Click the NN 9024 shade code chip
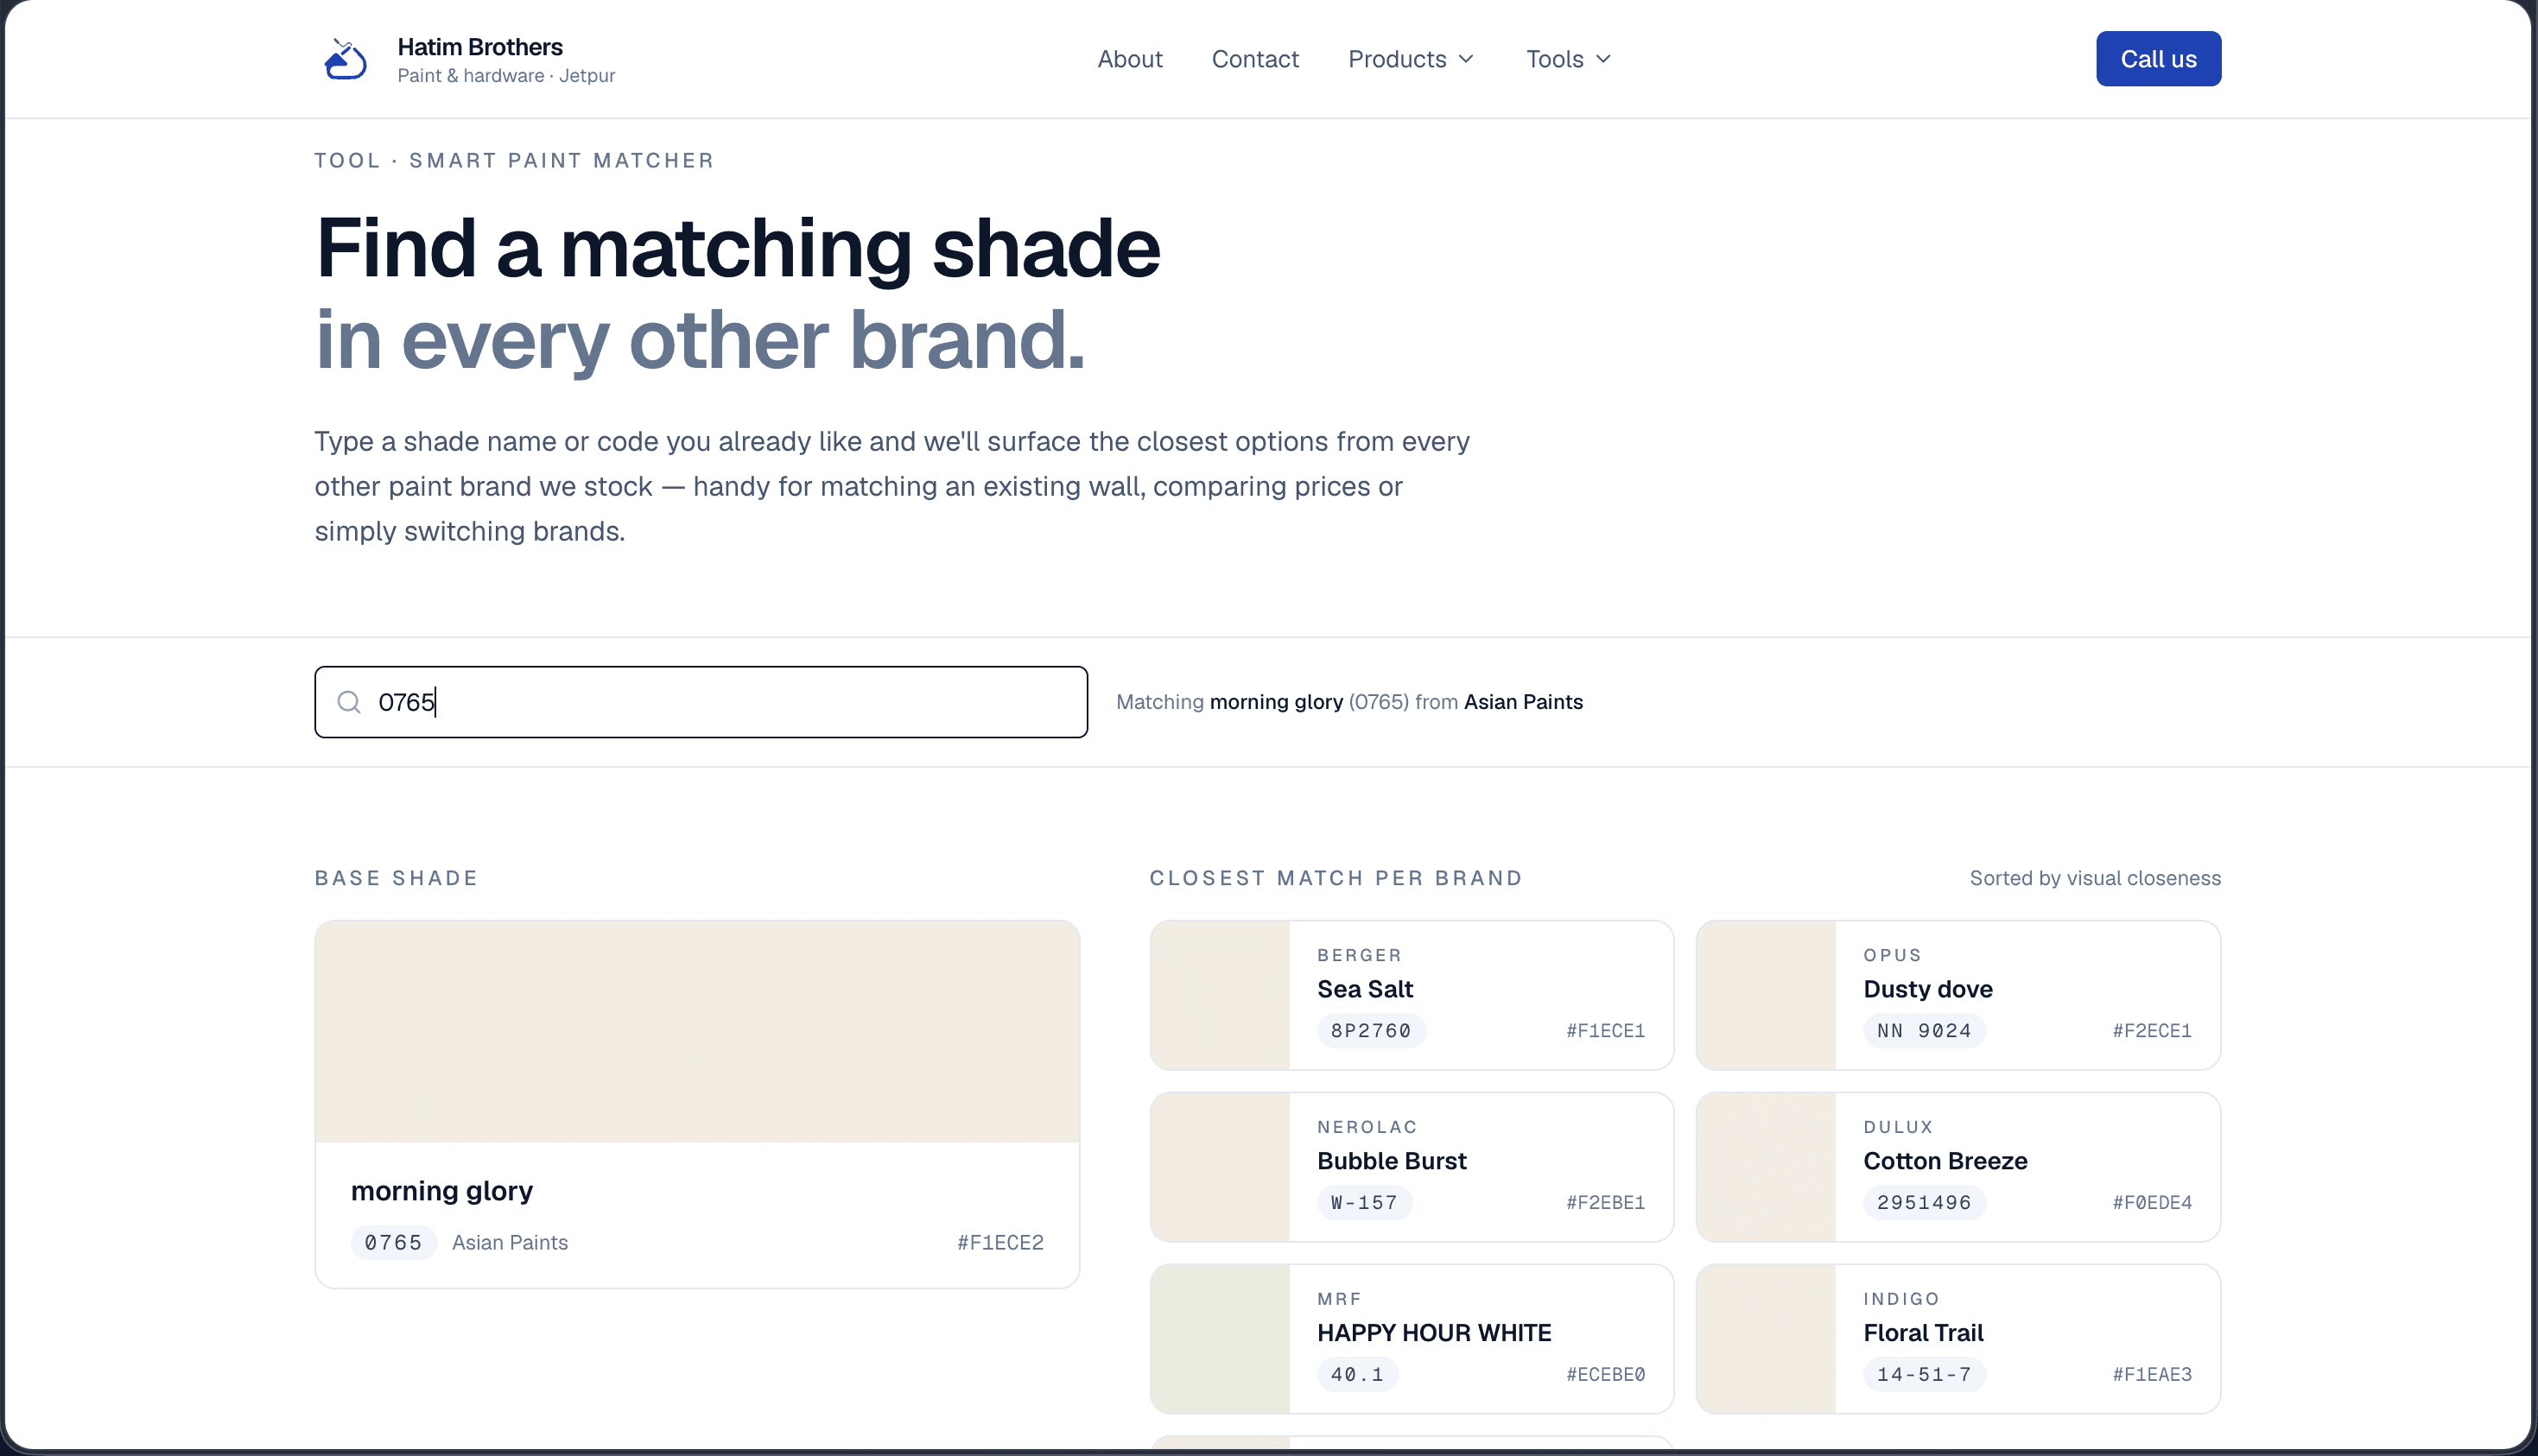 coord(1924,1031)
